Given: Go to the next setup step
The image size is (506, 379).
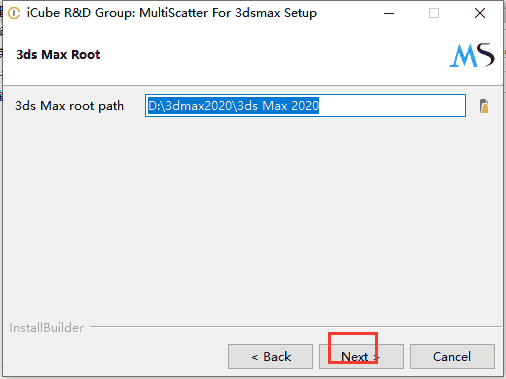Looking at the screenshot, I should click(x=361, y=357).
